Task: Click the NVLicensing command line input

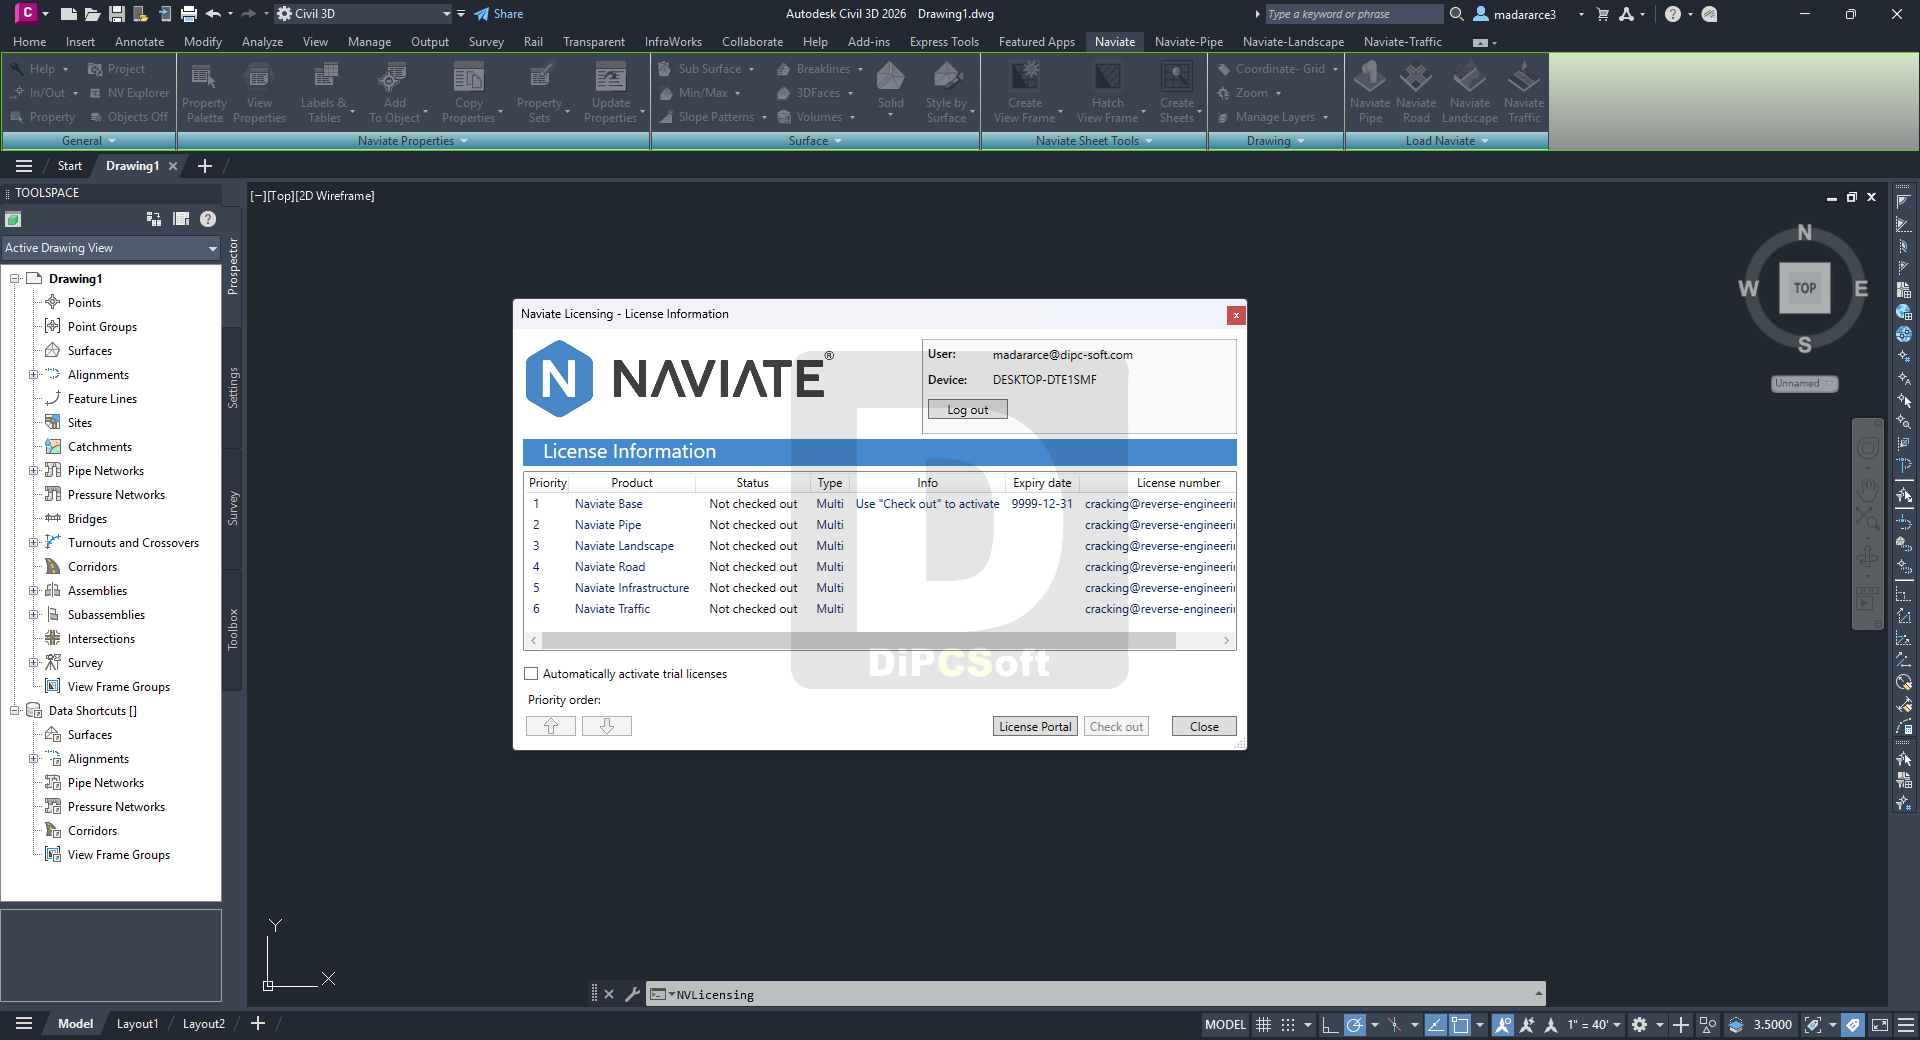Action: coord(1095,994)
